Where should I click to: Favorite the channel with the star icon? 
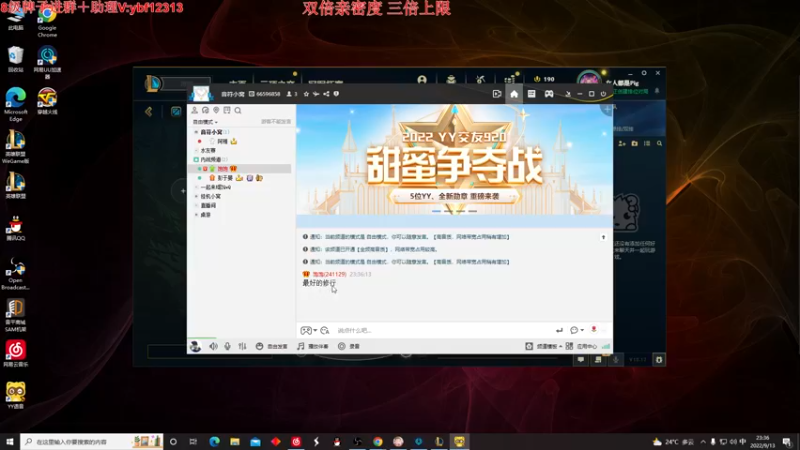[x=306, y=94]
